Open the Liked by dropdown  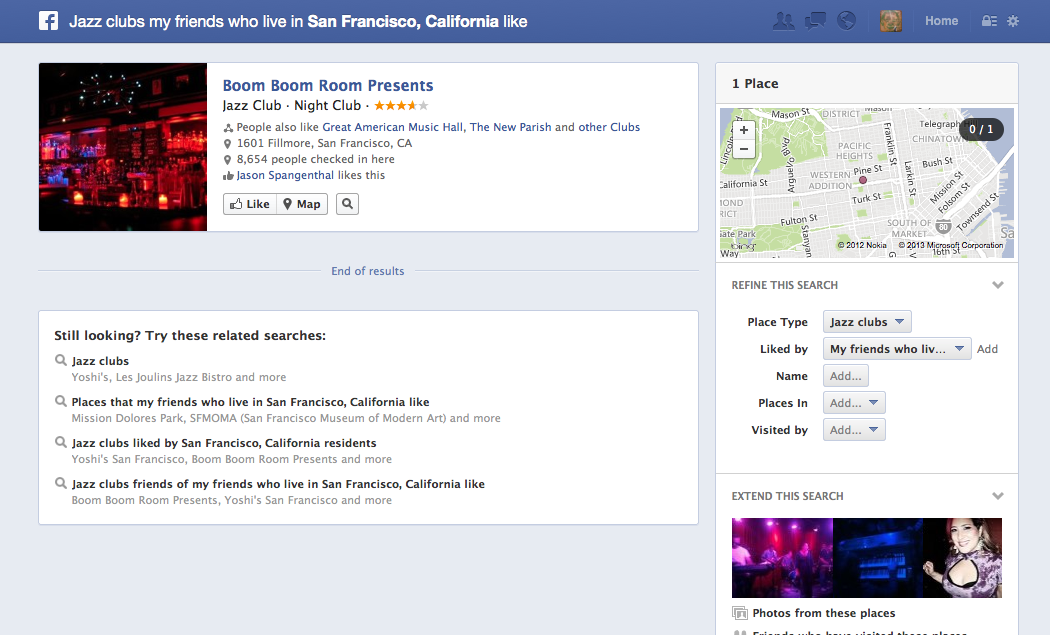896,349
